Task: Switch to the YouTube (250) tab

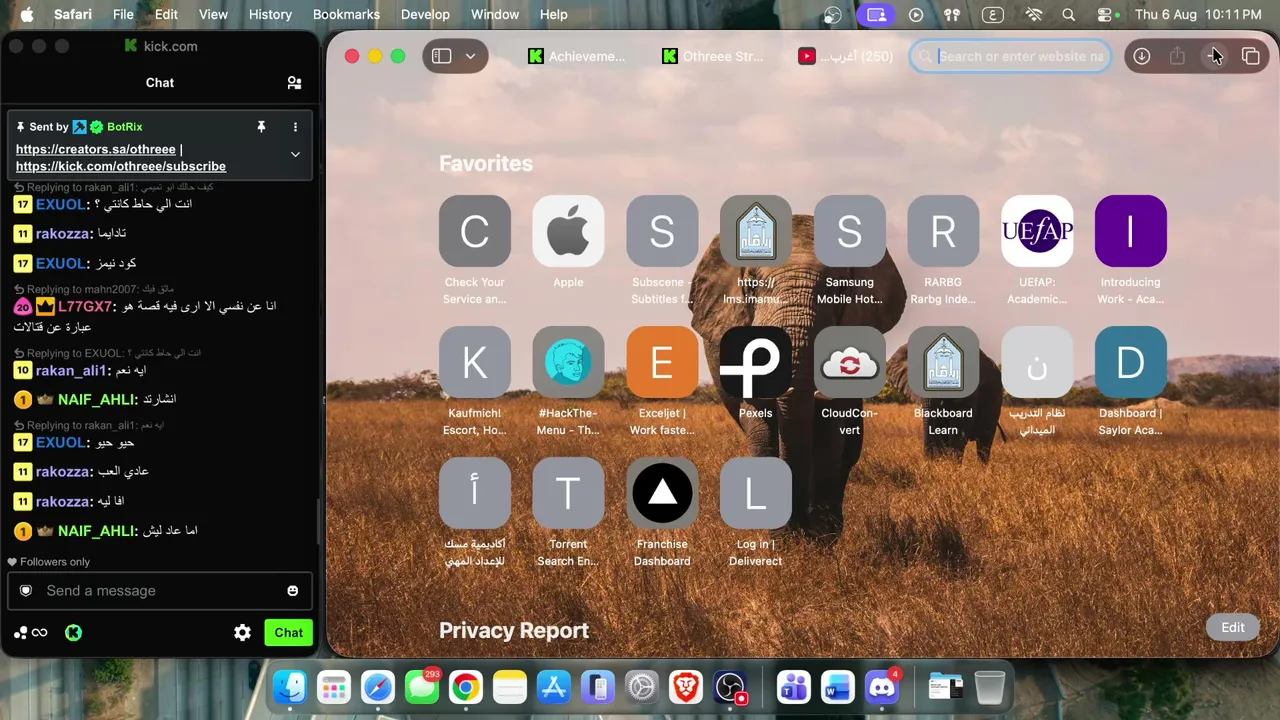Action: click(x=846, y=56)
